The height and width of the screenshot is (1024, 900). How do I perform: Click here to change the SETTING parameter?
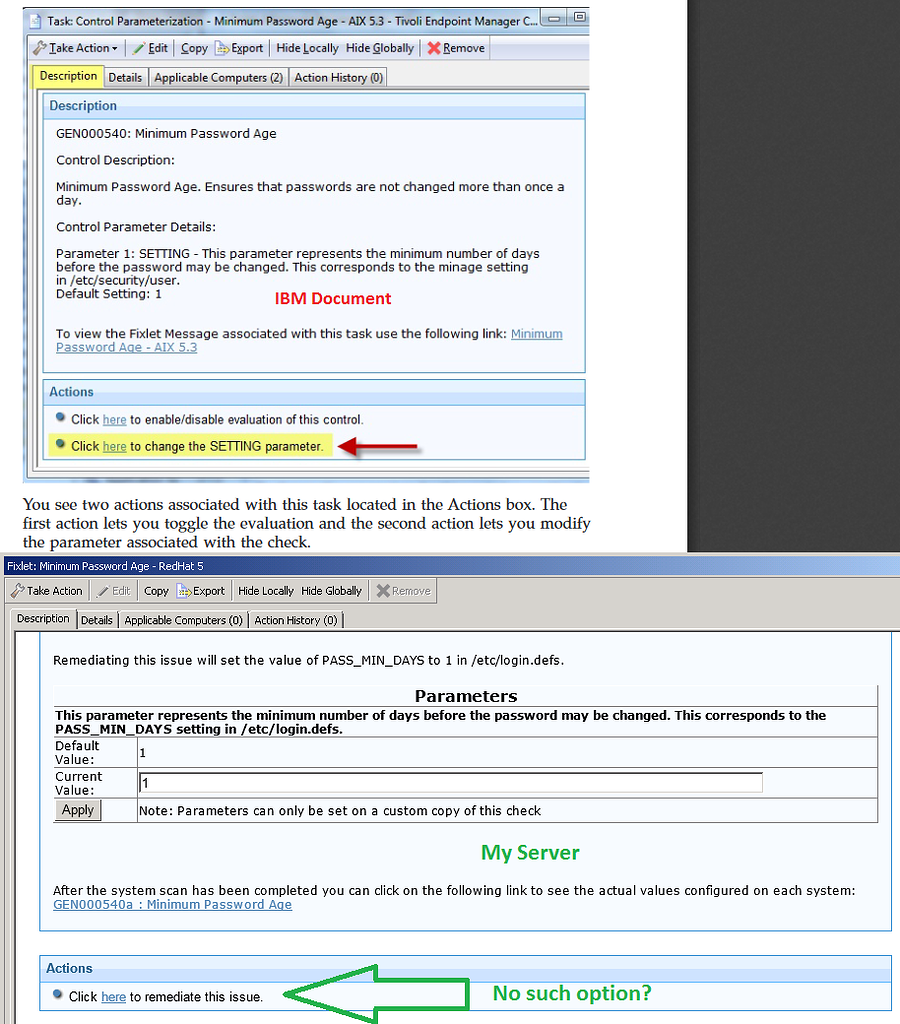pyautogui.click(x=114, y=445)
